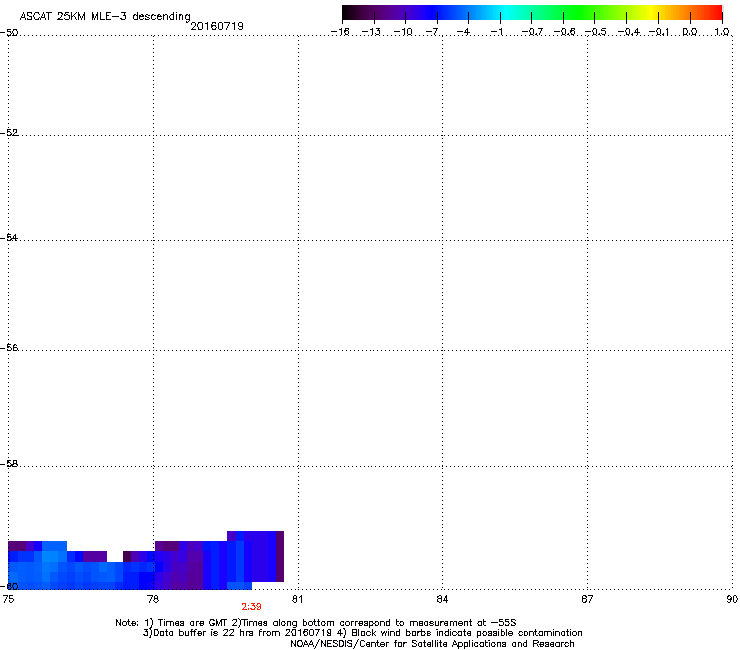Click longitude axis label 75
Screen dimensions: 740x650
point(8,599)
